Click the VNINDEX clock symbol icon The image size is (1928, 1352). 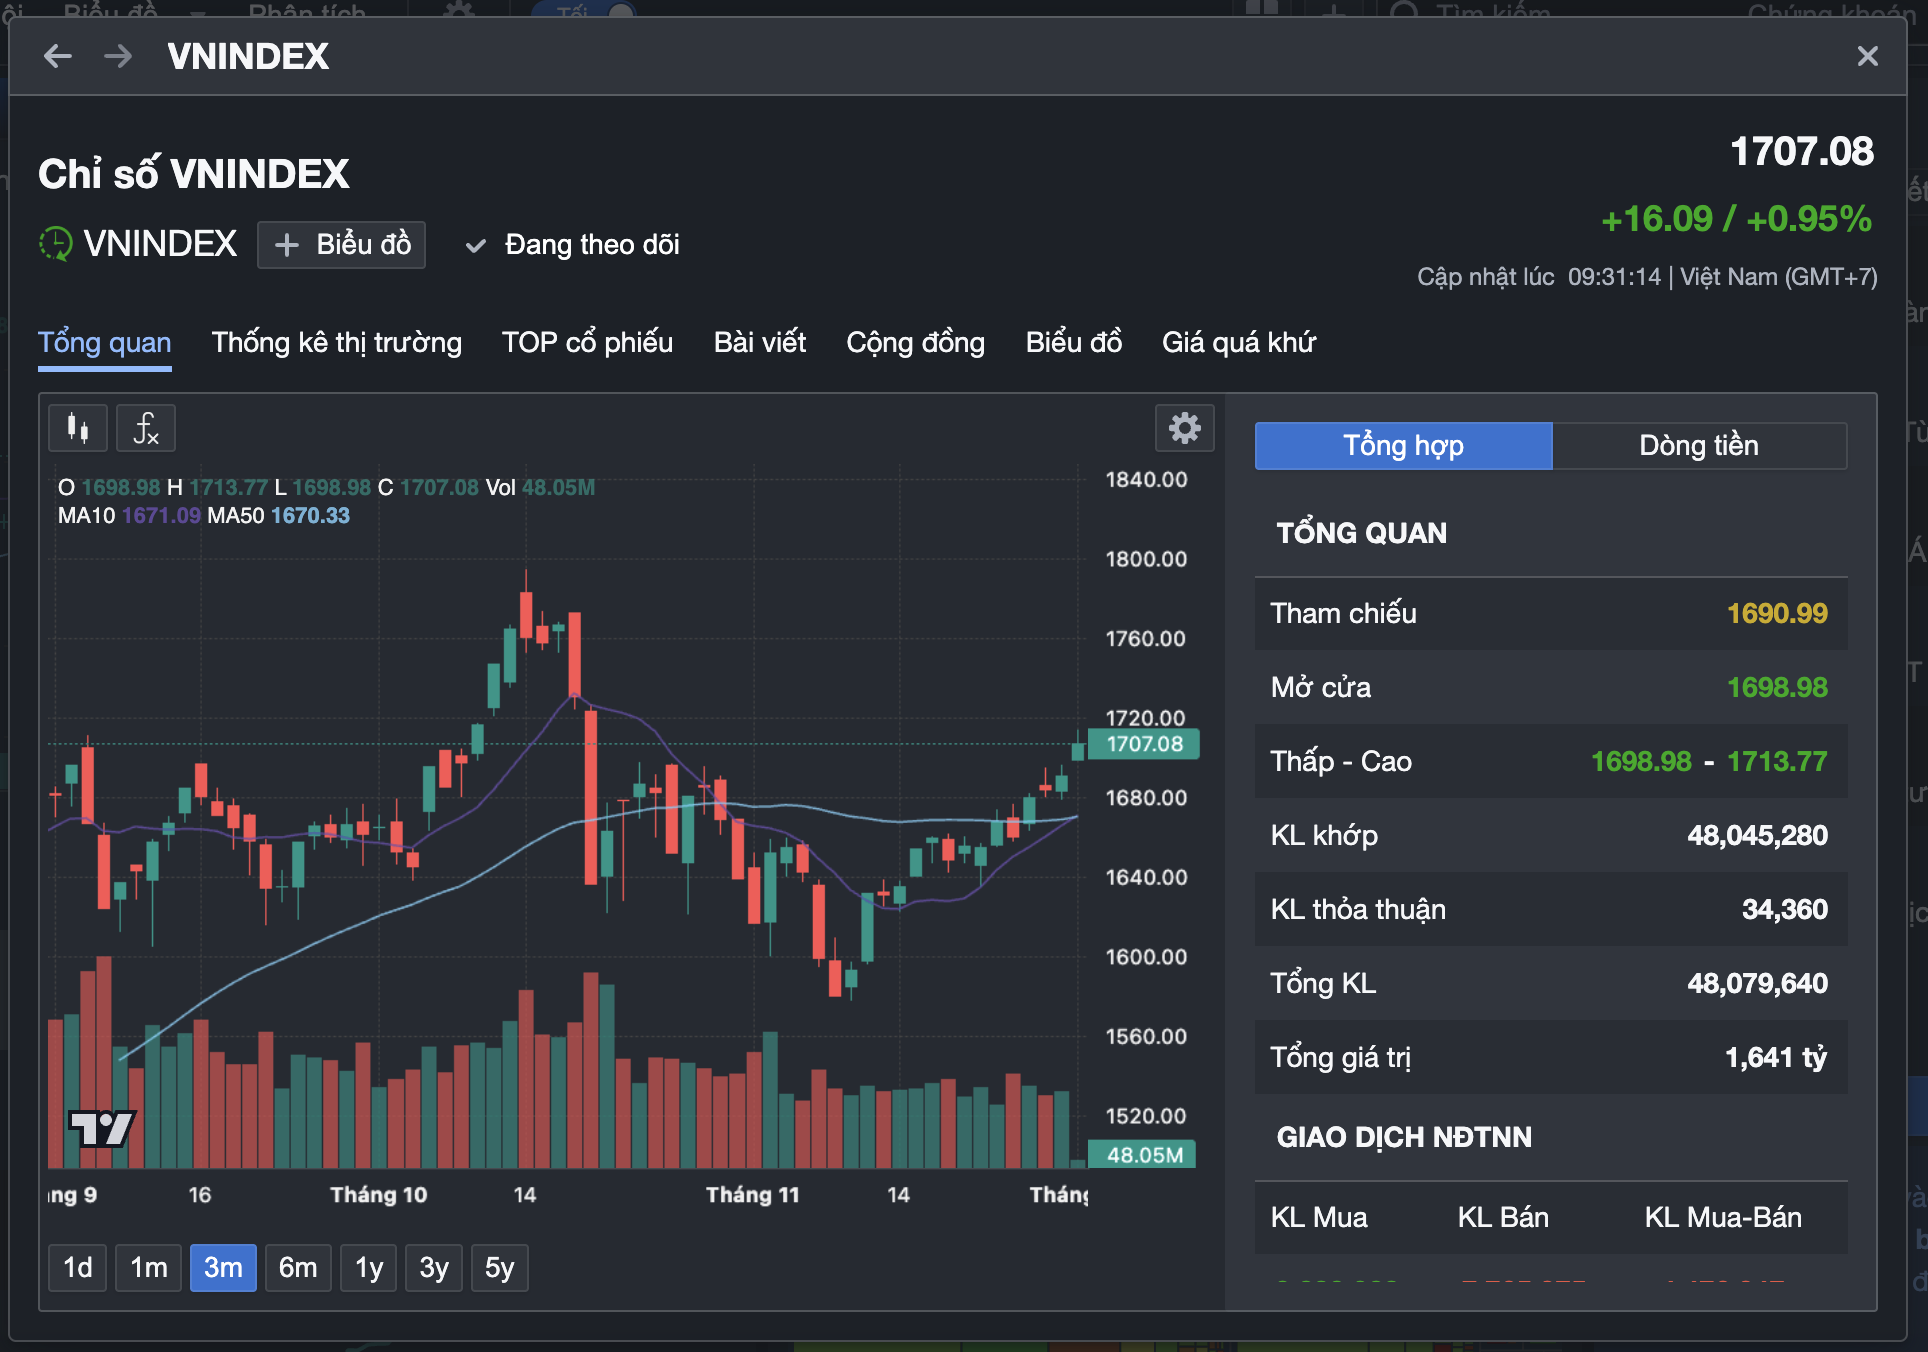(x=58, y=244)
